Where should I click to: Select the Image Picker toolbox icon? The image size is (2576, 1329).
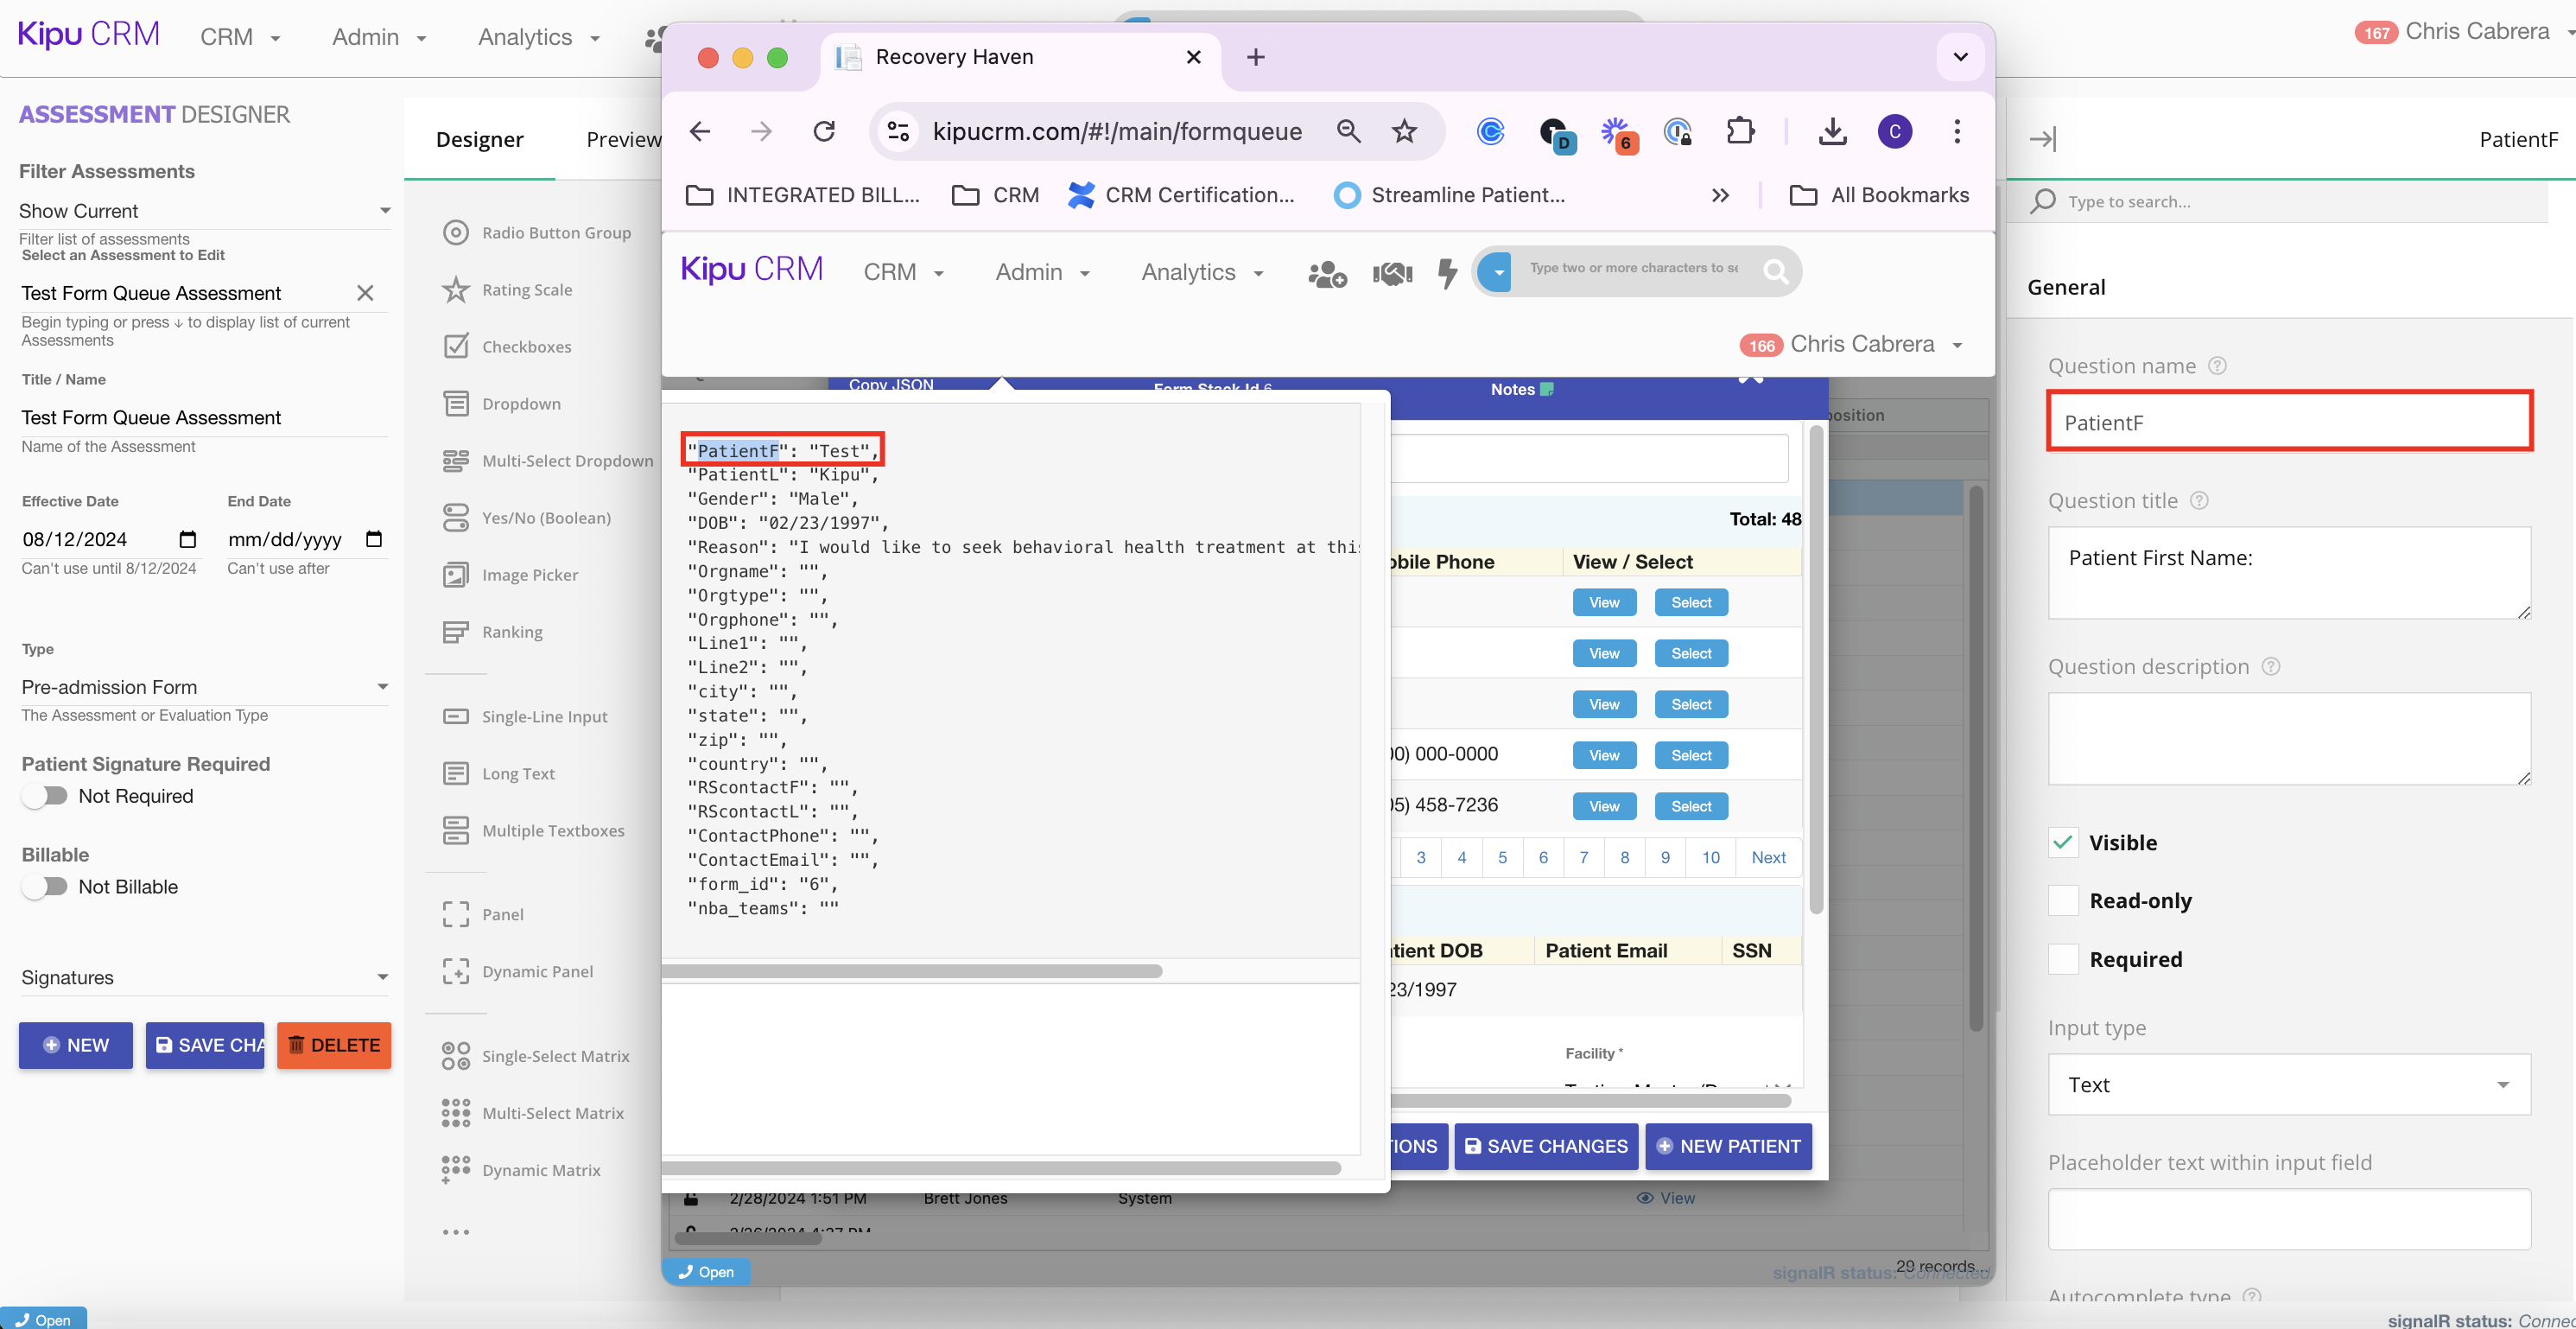(456, 575)
